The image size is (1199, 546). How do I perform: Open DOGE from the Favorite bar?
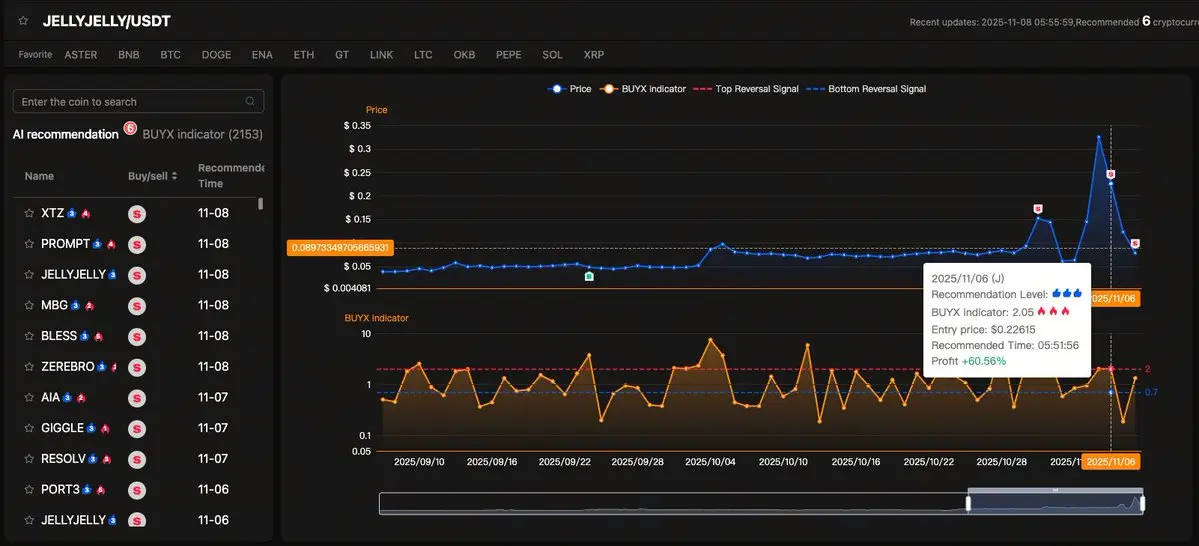click(x=216, y=55)
